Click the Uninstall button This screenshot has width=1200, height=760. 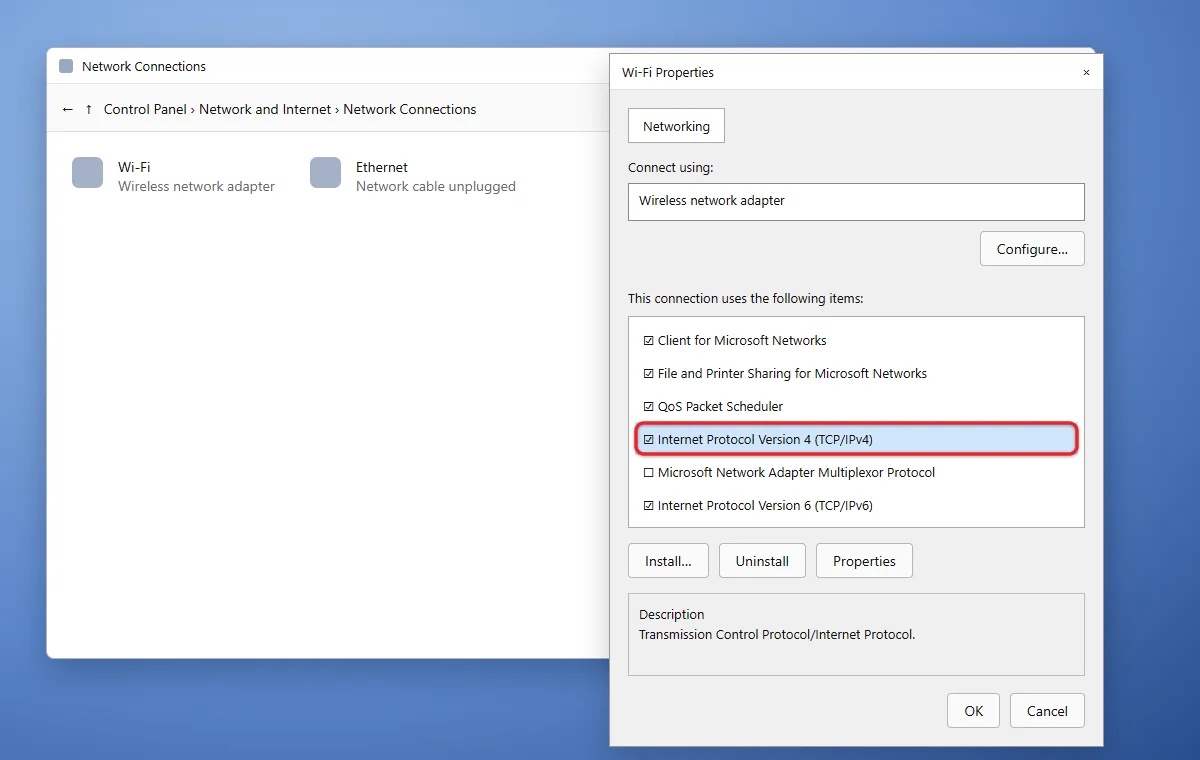pyautogui.click(x=762, y=561)
